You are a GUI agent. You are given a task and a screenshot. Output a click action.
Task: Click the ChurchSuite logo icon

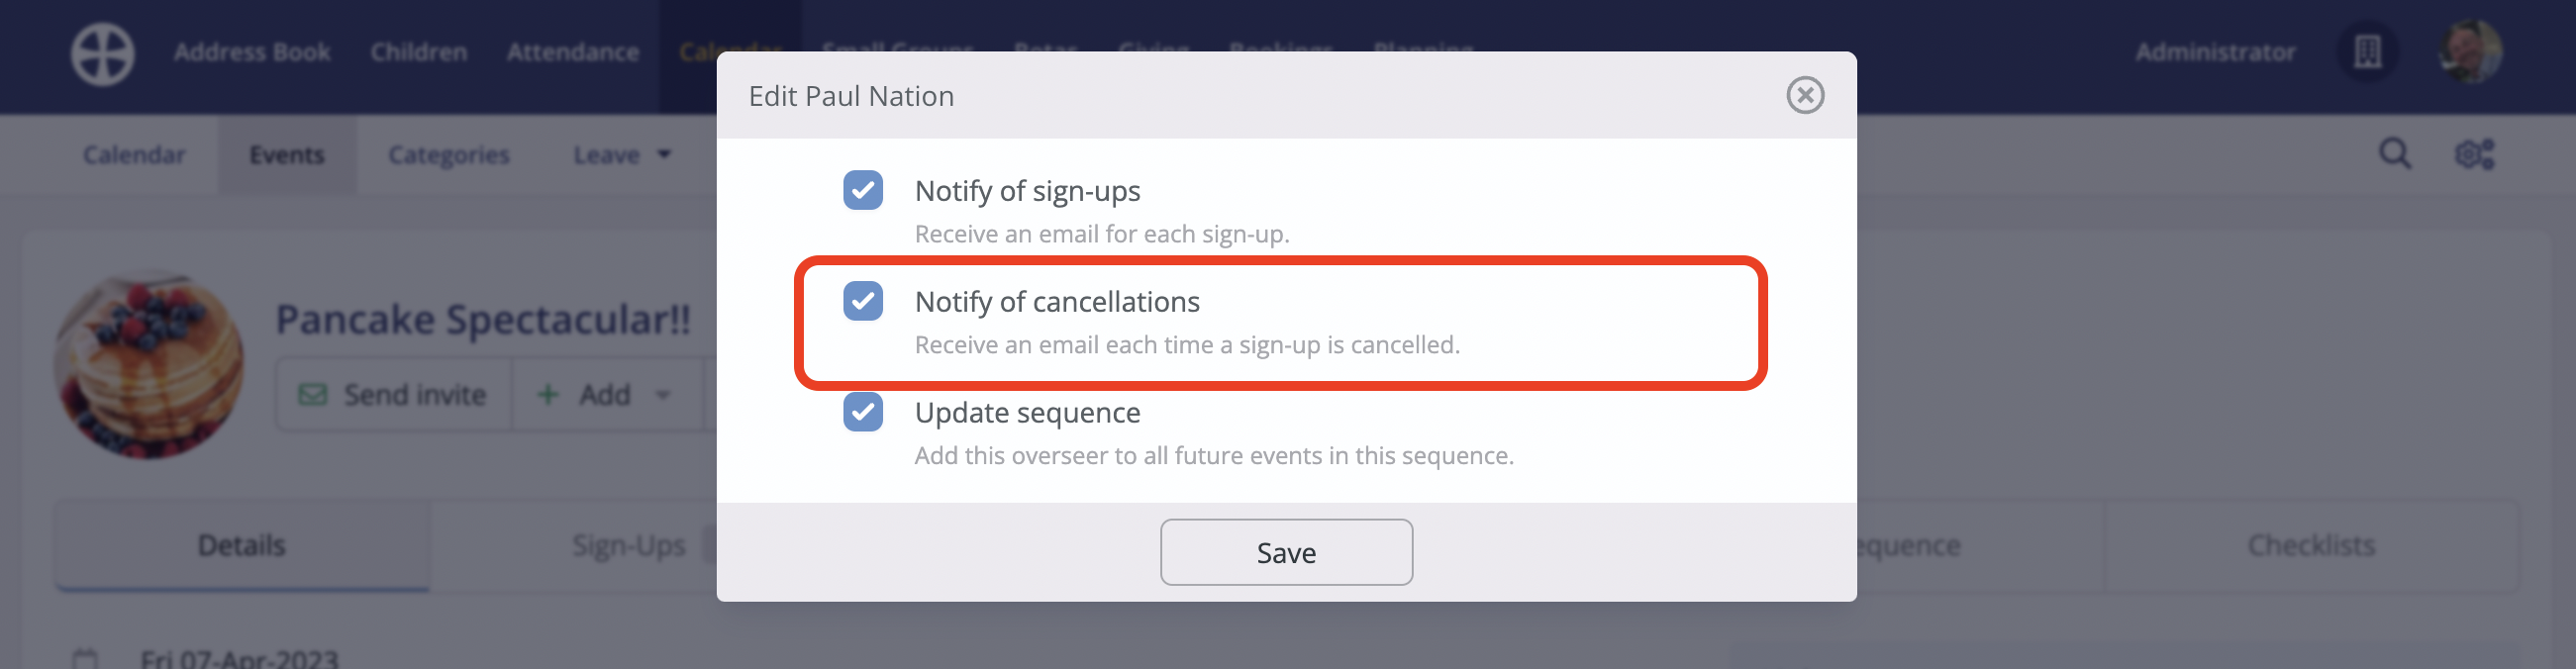point(102,53)
